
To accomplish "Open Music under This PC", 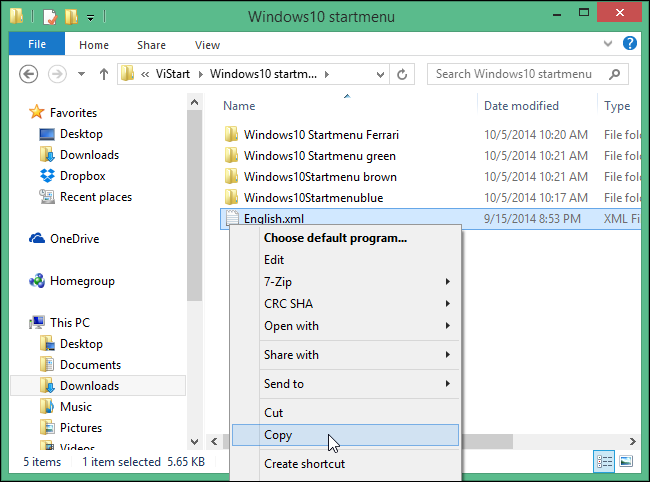I will [x=76, y=407].
